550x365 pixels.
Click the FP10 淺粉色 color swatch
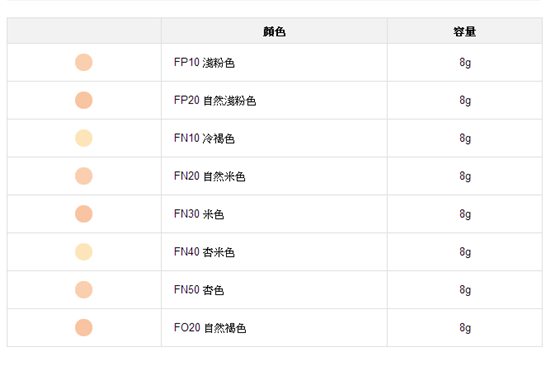click(x=84, y=62)
